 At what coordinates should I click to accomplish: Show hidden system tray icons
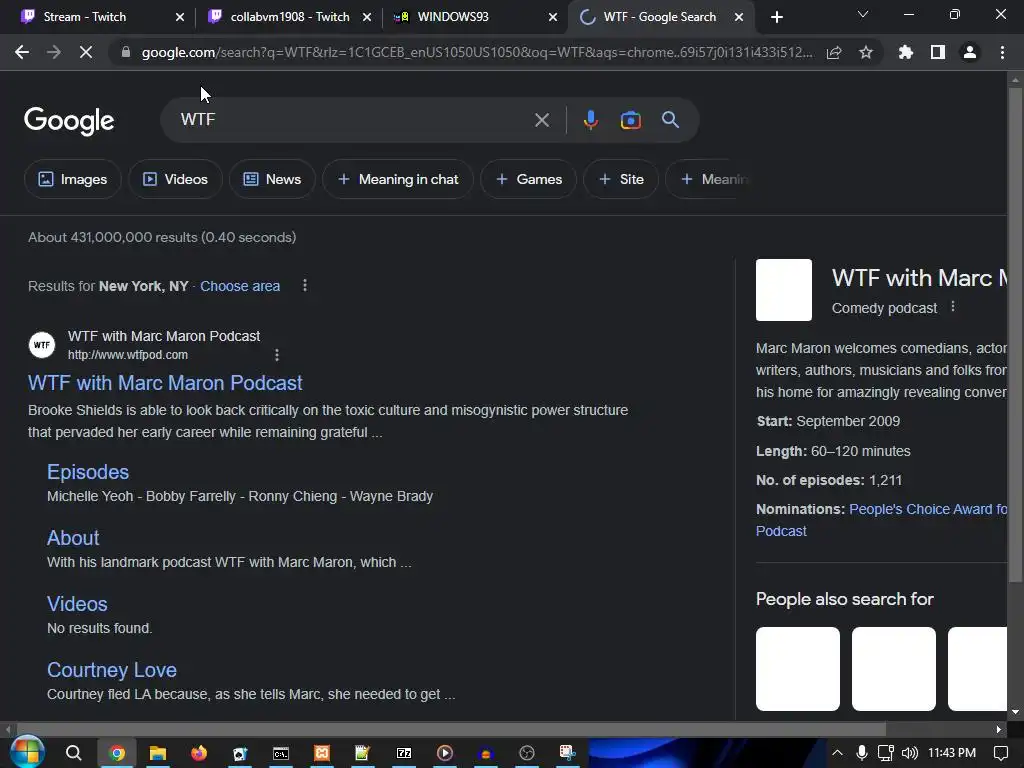837,753
